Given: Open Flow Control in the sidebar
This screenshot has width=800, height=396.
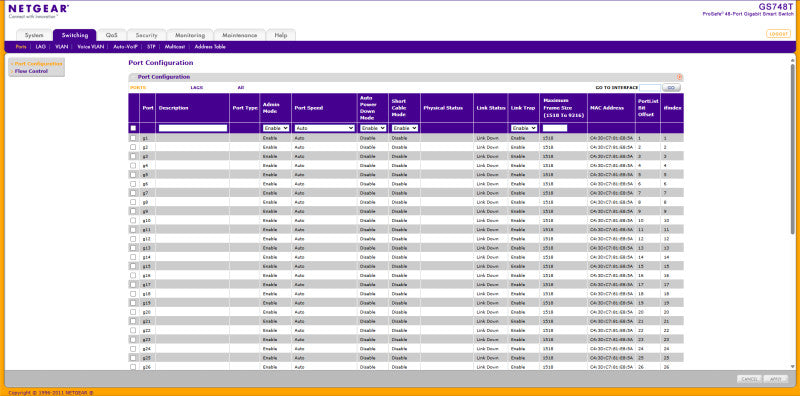Looking at the screenshot, I should tap(31, 71).
